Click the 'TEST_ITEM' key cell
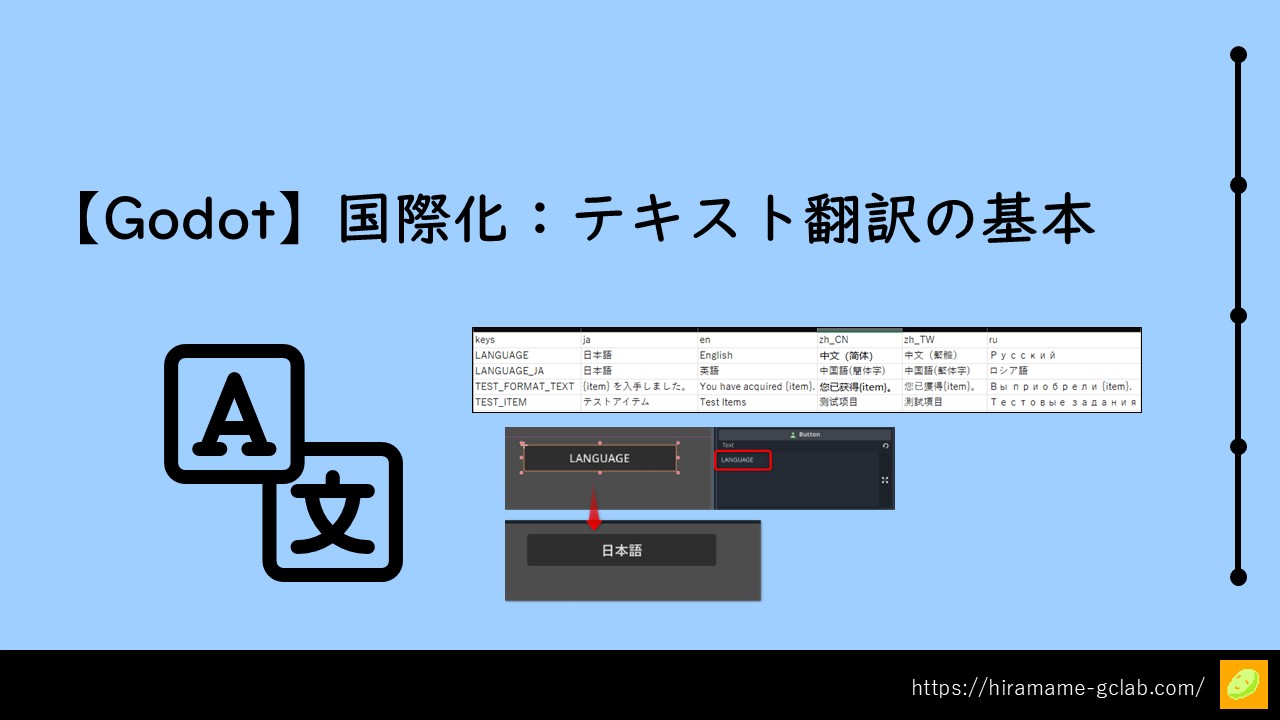Screen dimensions: 1280x720 coord(526,402)
